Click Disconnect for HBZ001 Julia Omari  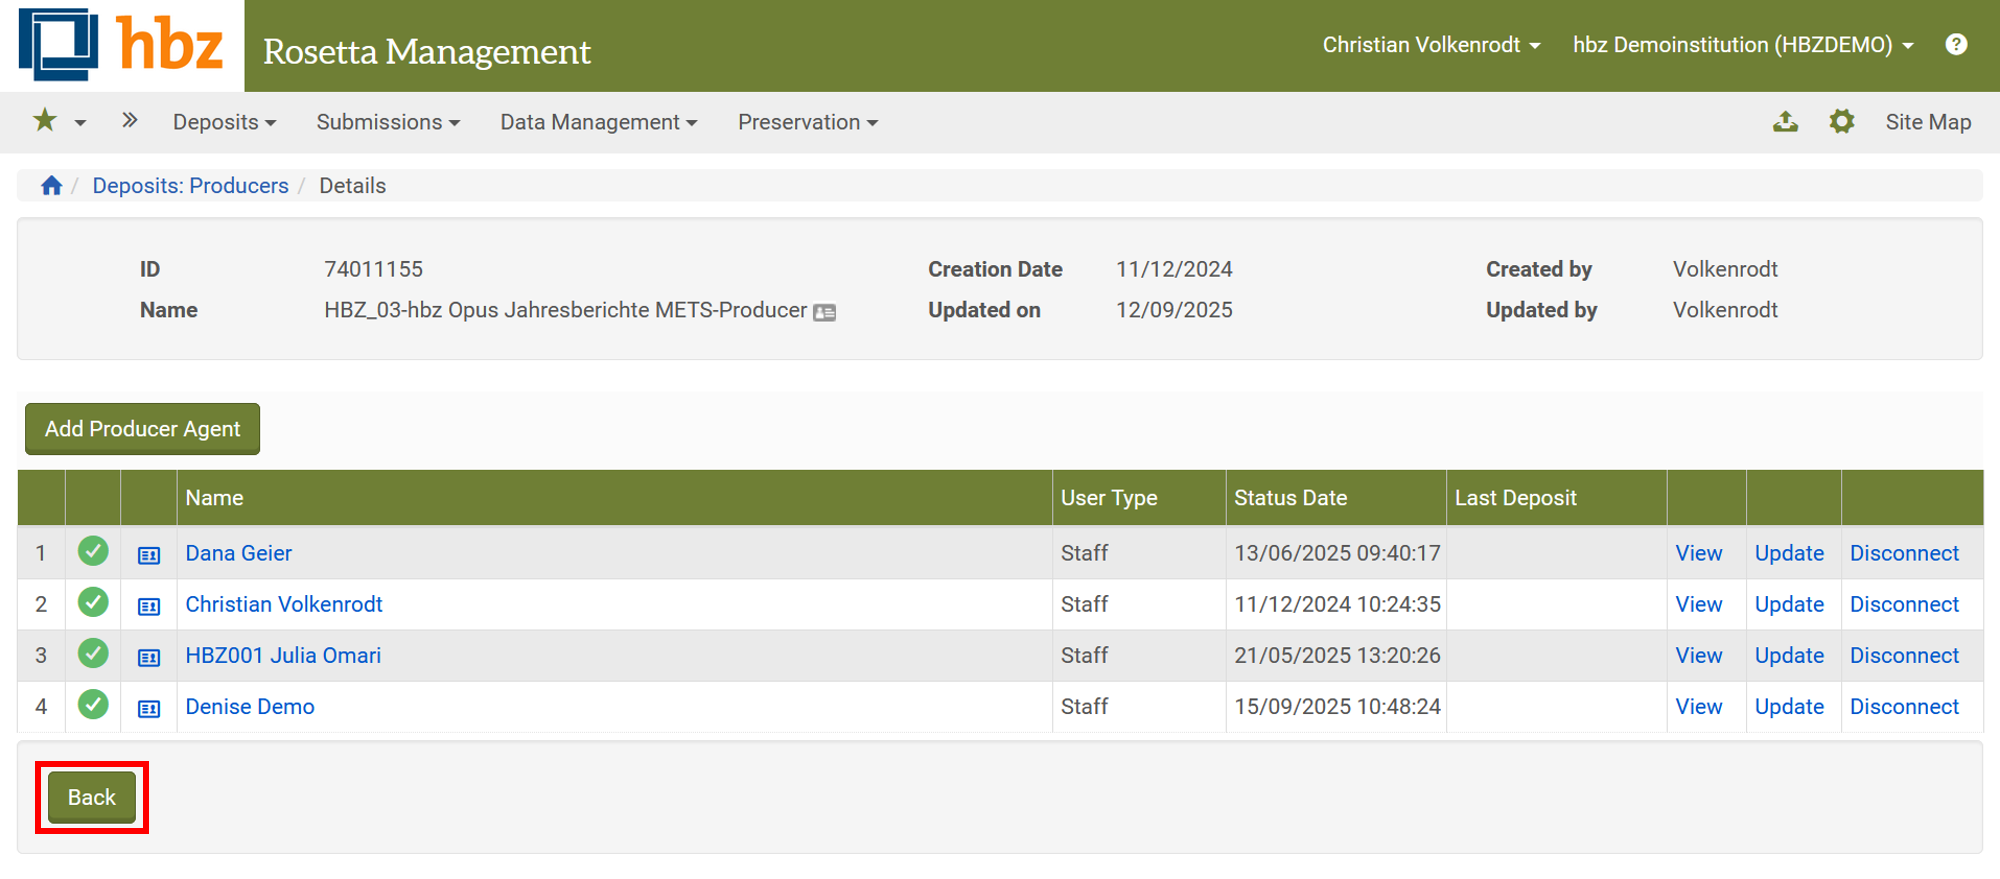(1904, 656)
